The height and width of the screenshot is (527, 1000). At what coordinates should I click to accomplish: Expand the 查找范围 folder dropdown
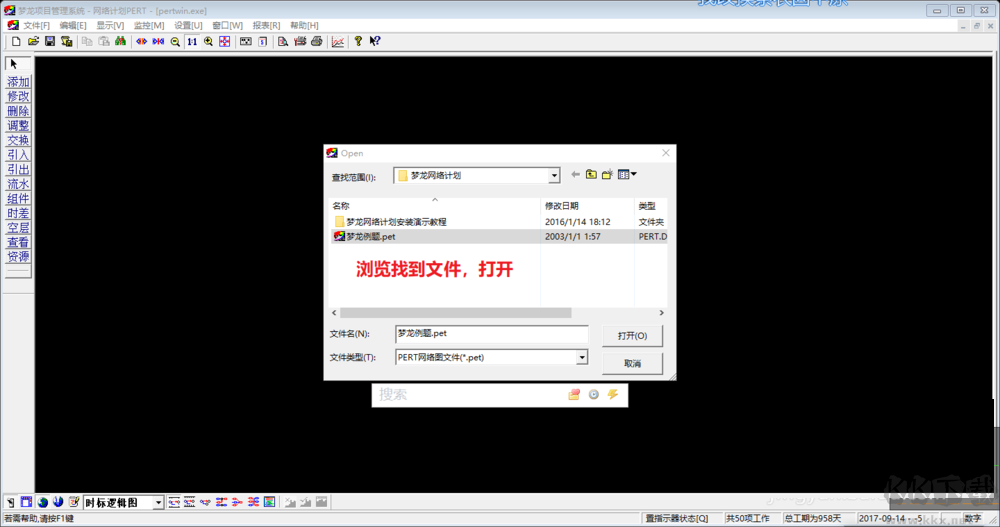[554, 175]
